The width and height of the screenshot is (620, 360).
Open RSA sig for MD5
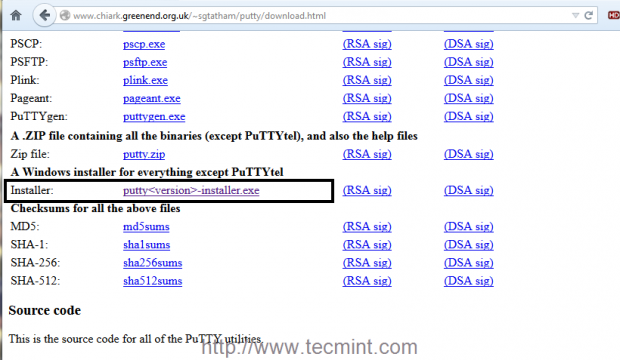tap(367, 227)
